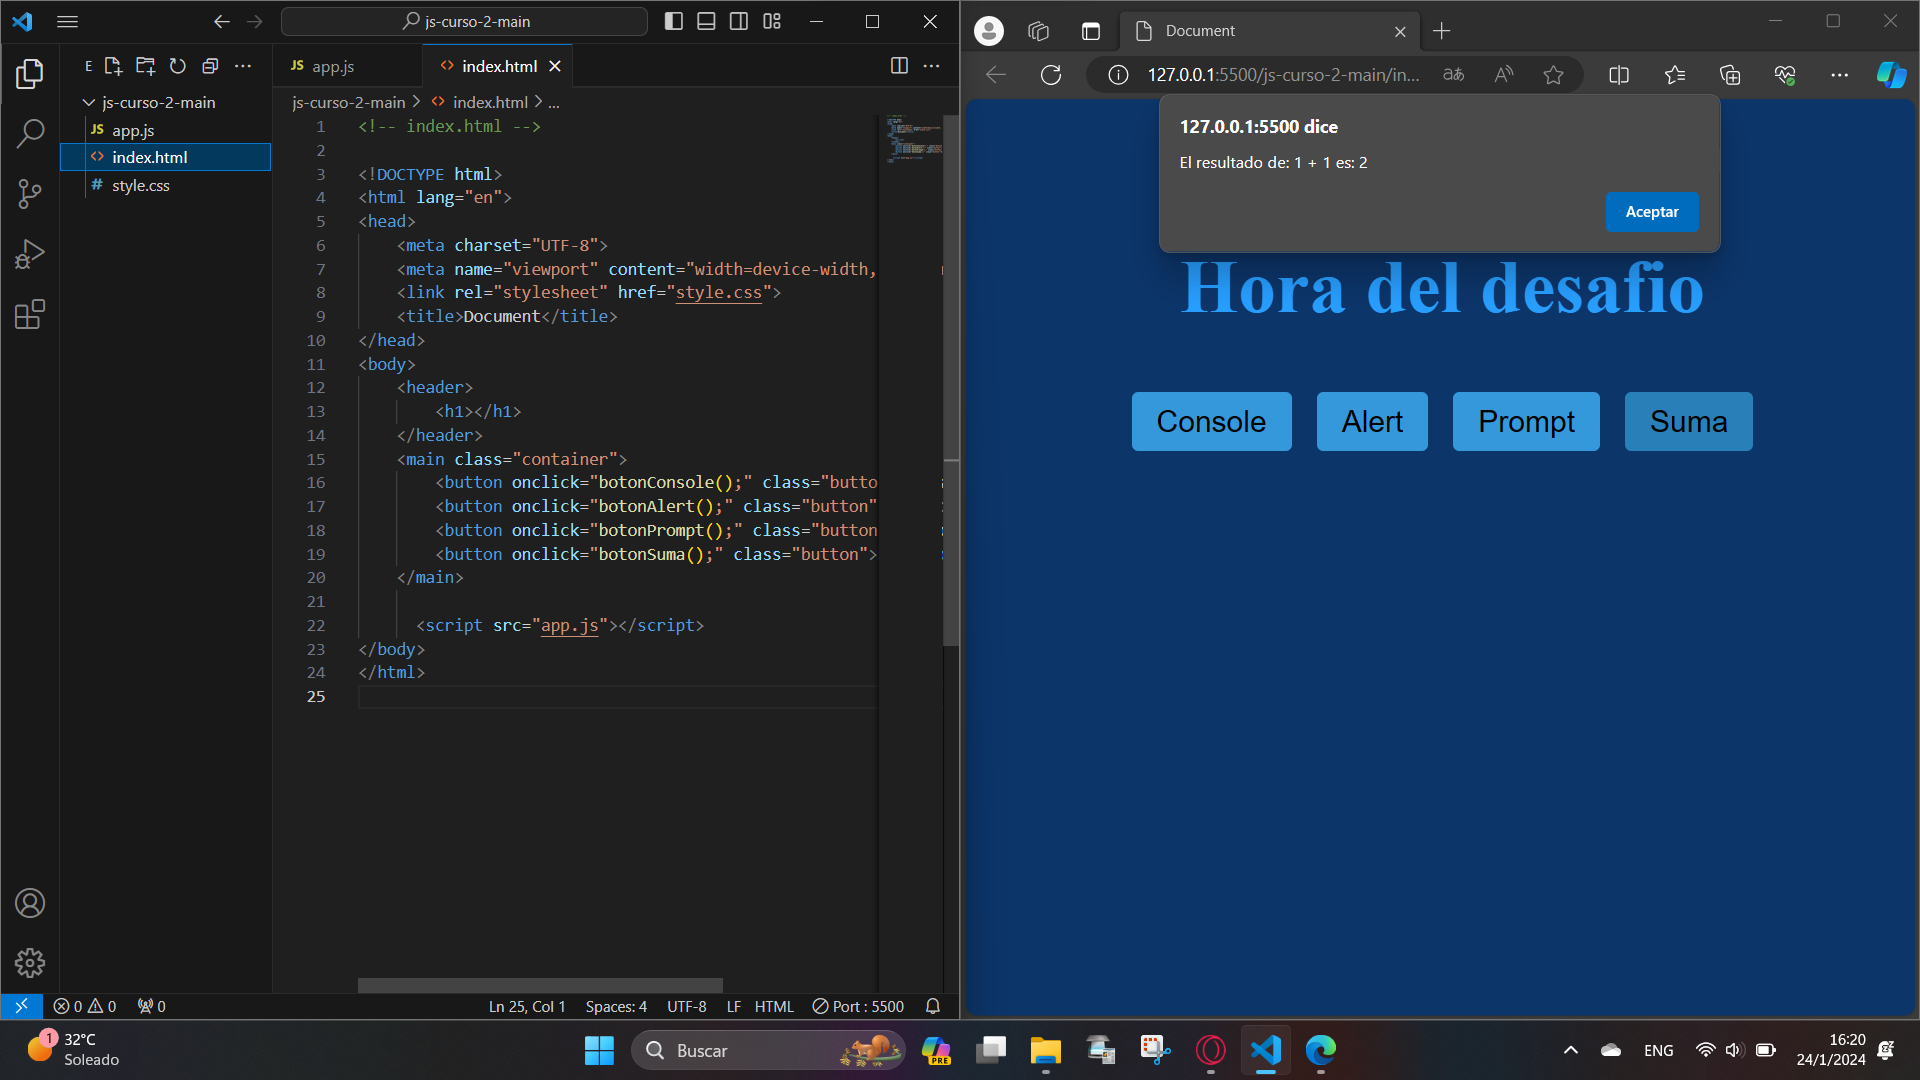
Task: Create a new file in Explorer
Action: pos(113,66)
